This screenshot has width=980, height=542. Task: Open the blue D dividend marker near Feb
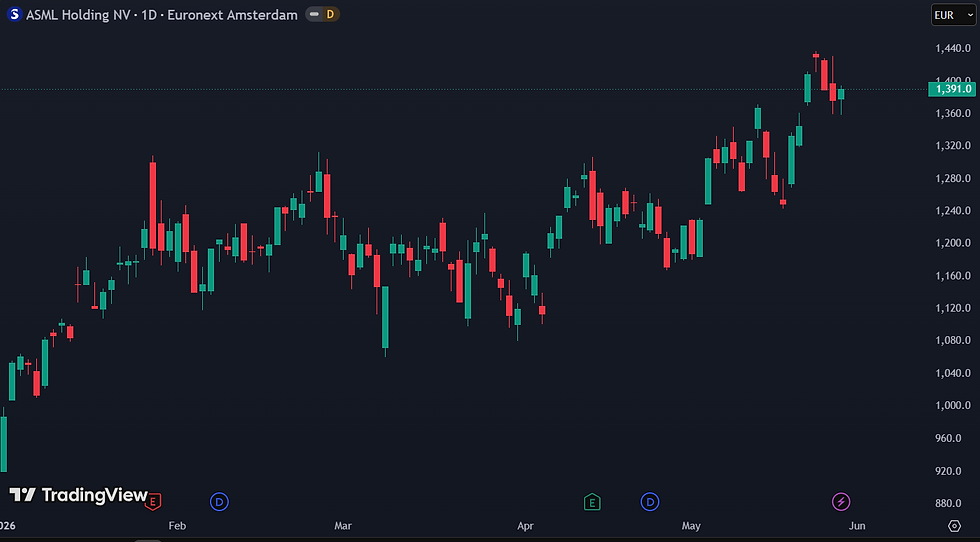pos(219,501)
